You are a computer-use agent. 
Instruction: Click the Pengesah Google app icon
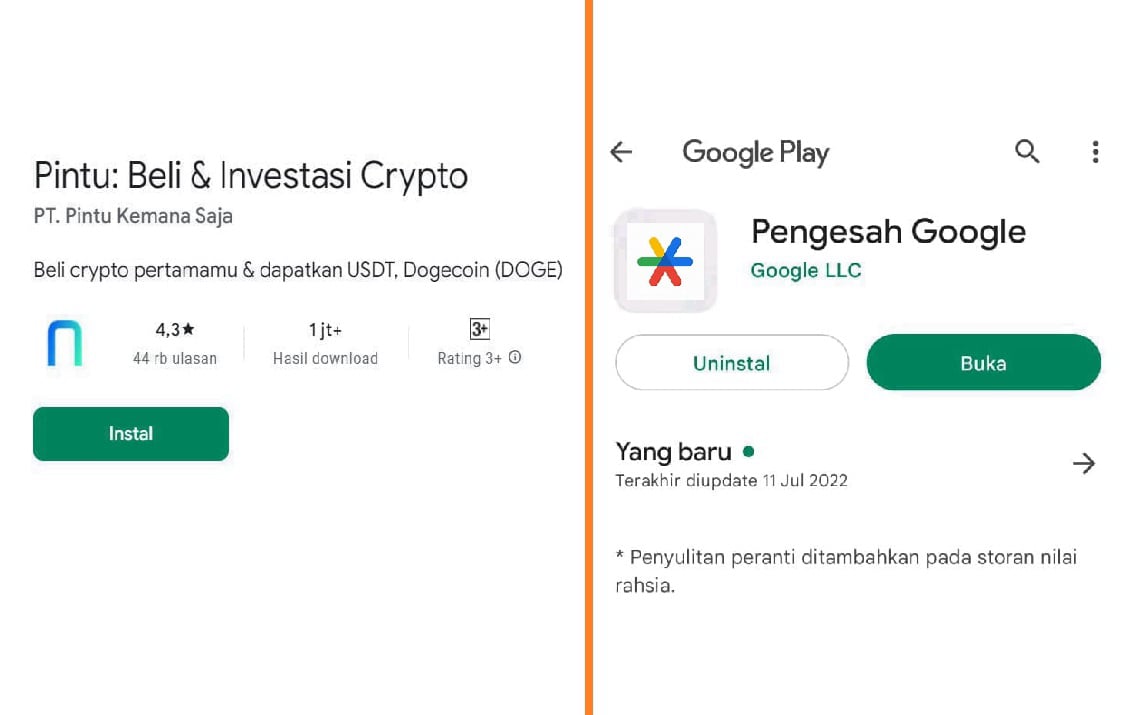(x=665, y=260)
